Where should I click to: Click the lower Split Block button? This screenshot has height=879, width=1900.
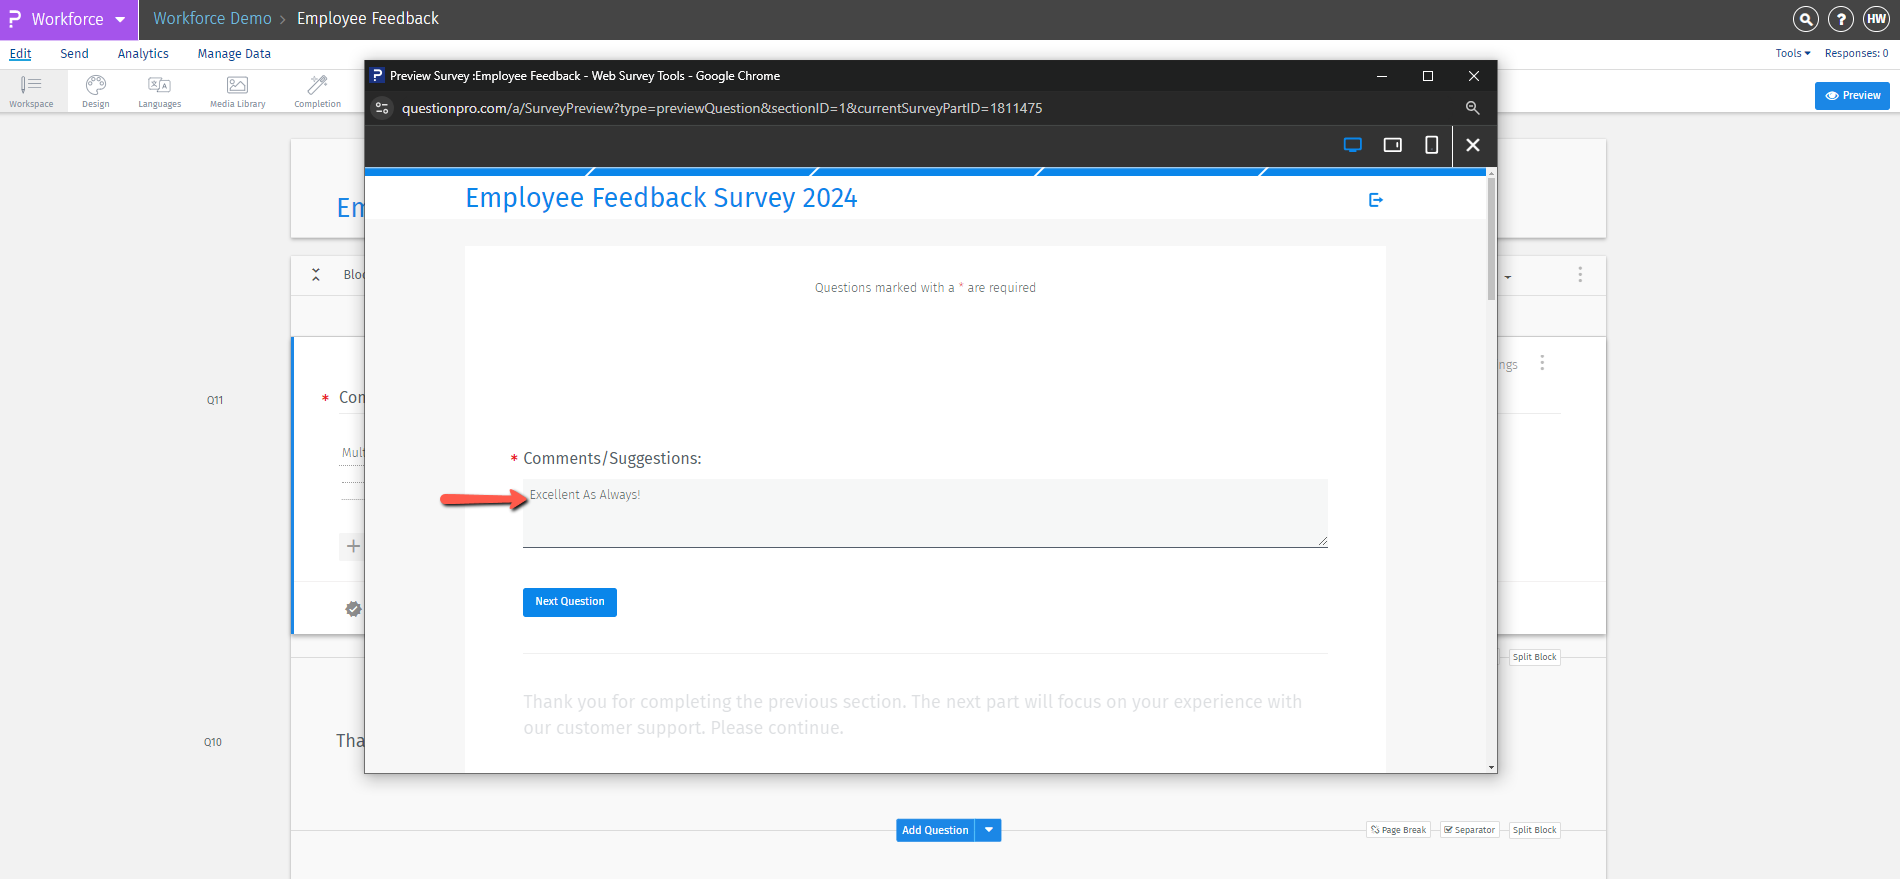[1534, 830]
